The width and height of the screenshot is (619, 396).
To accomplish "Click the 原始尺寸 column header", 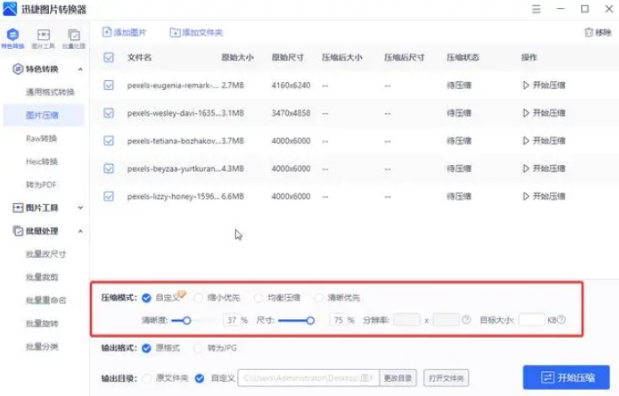I will [287, 58].
